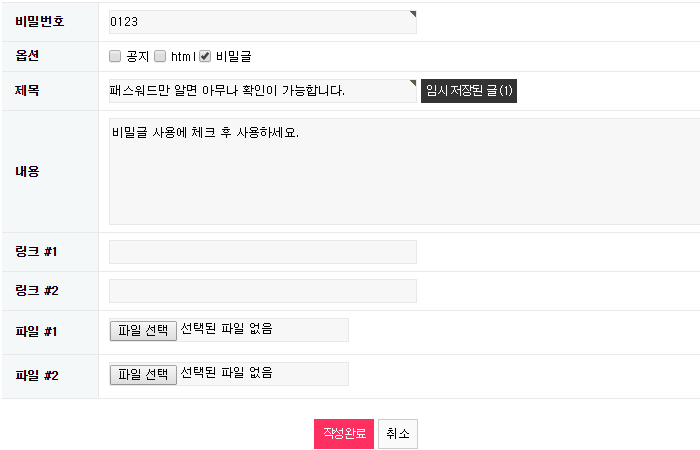Click the corner triangle marker on 제목 field
Viewport: 700px width, 450px height.
pyautogui.click(x=413, y=83)
